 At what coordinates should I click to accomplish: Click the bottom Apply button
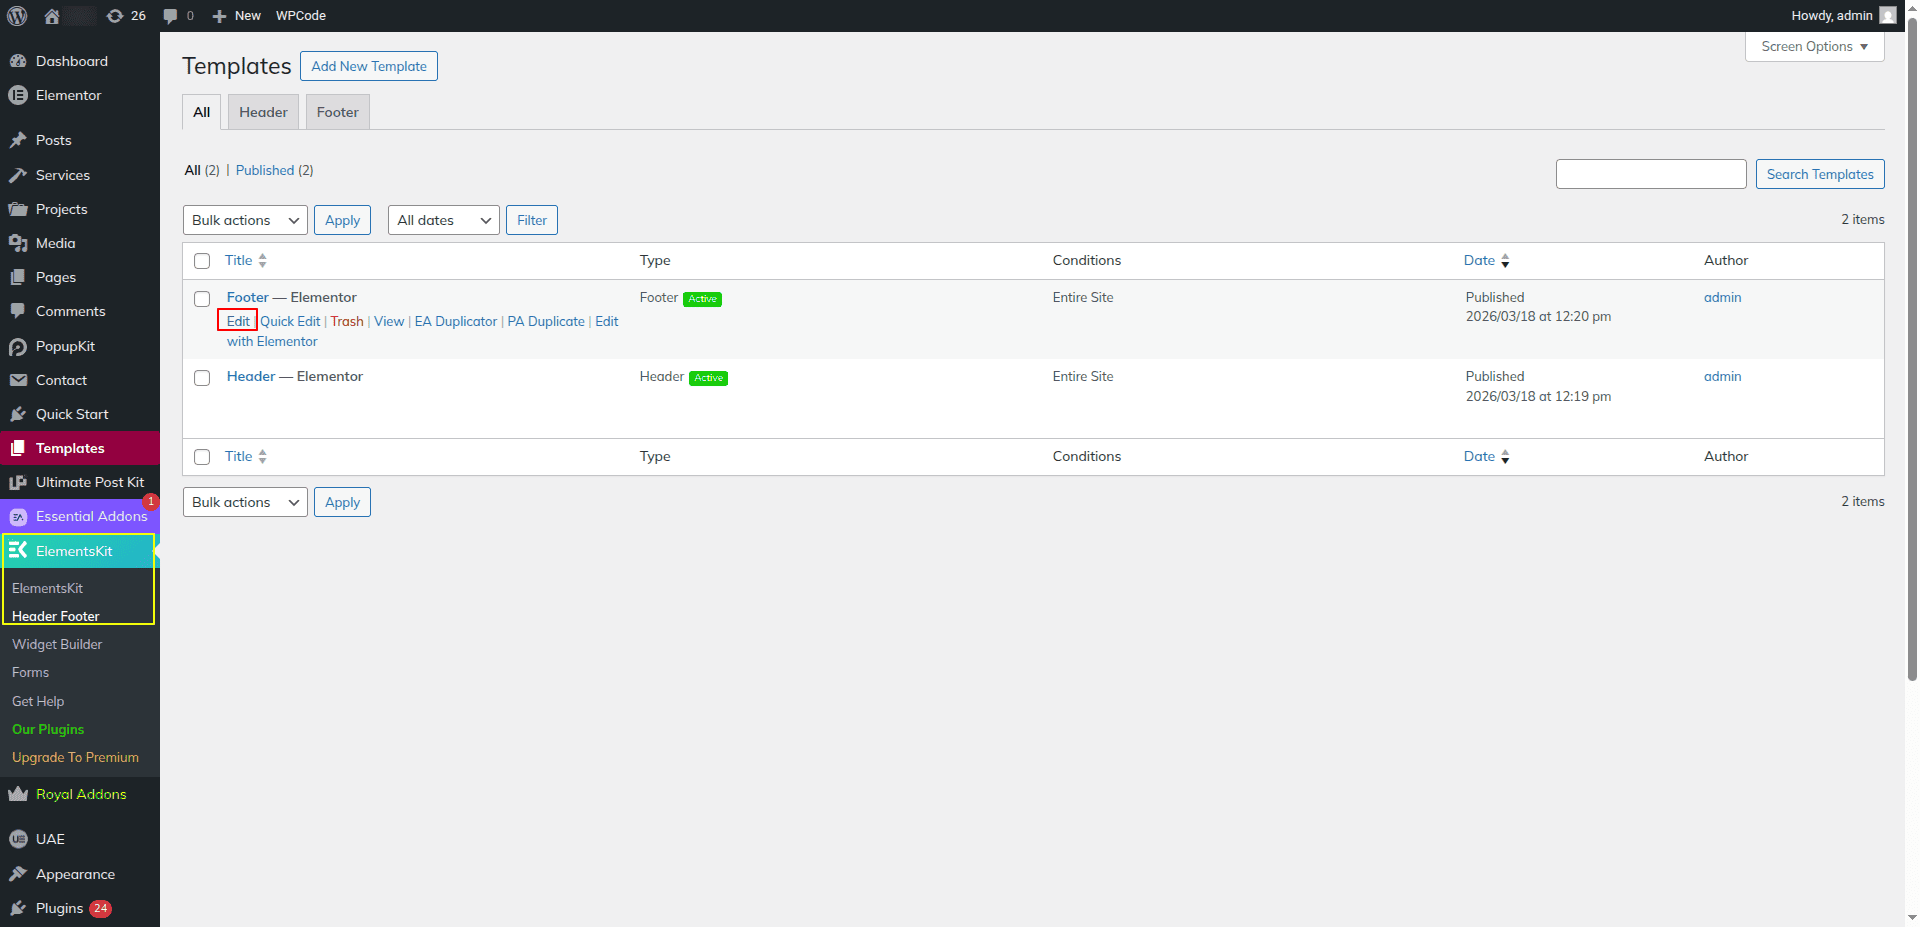point(342,502)
